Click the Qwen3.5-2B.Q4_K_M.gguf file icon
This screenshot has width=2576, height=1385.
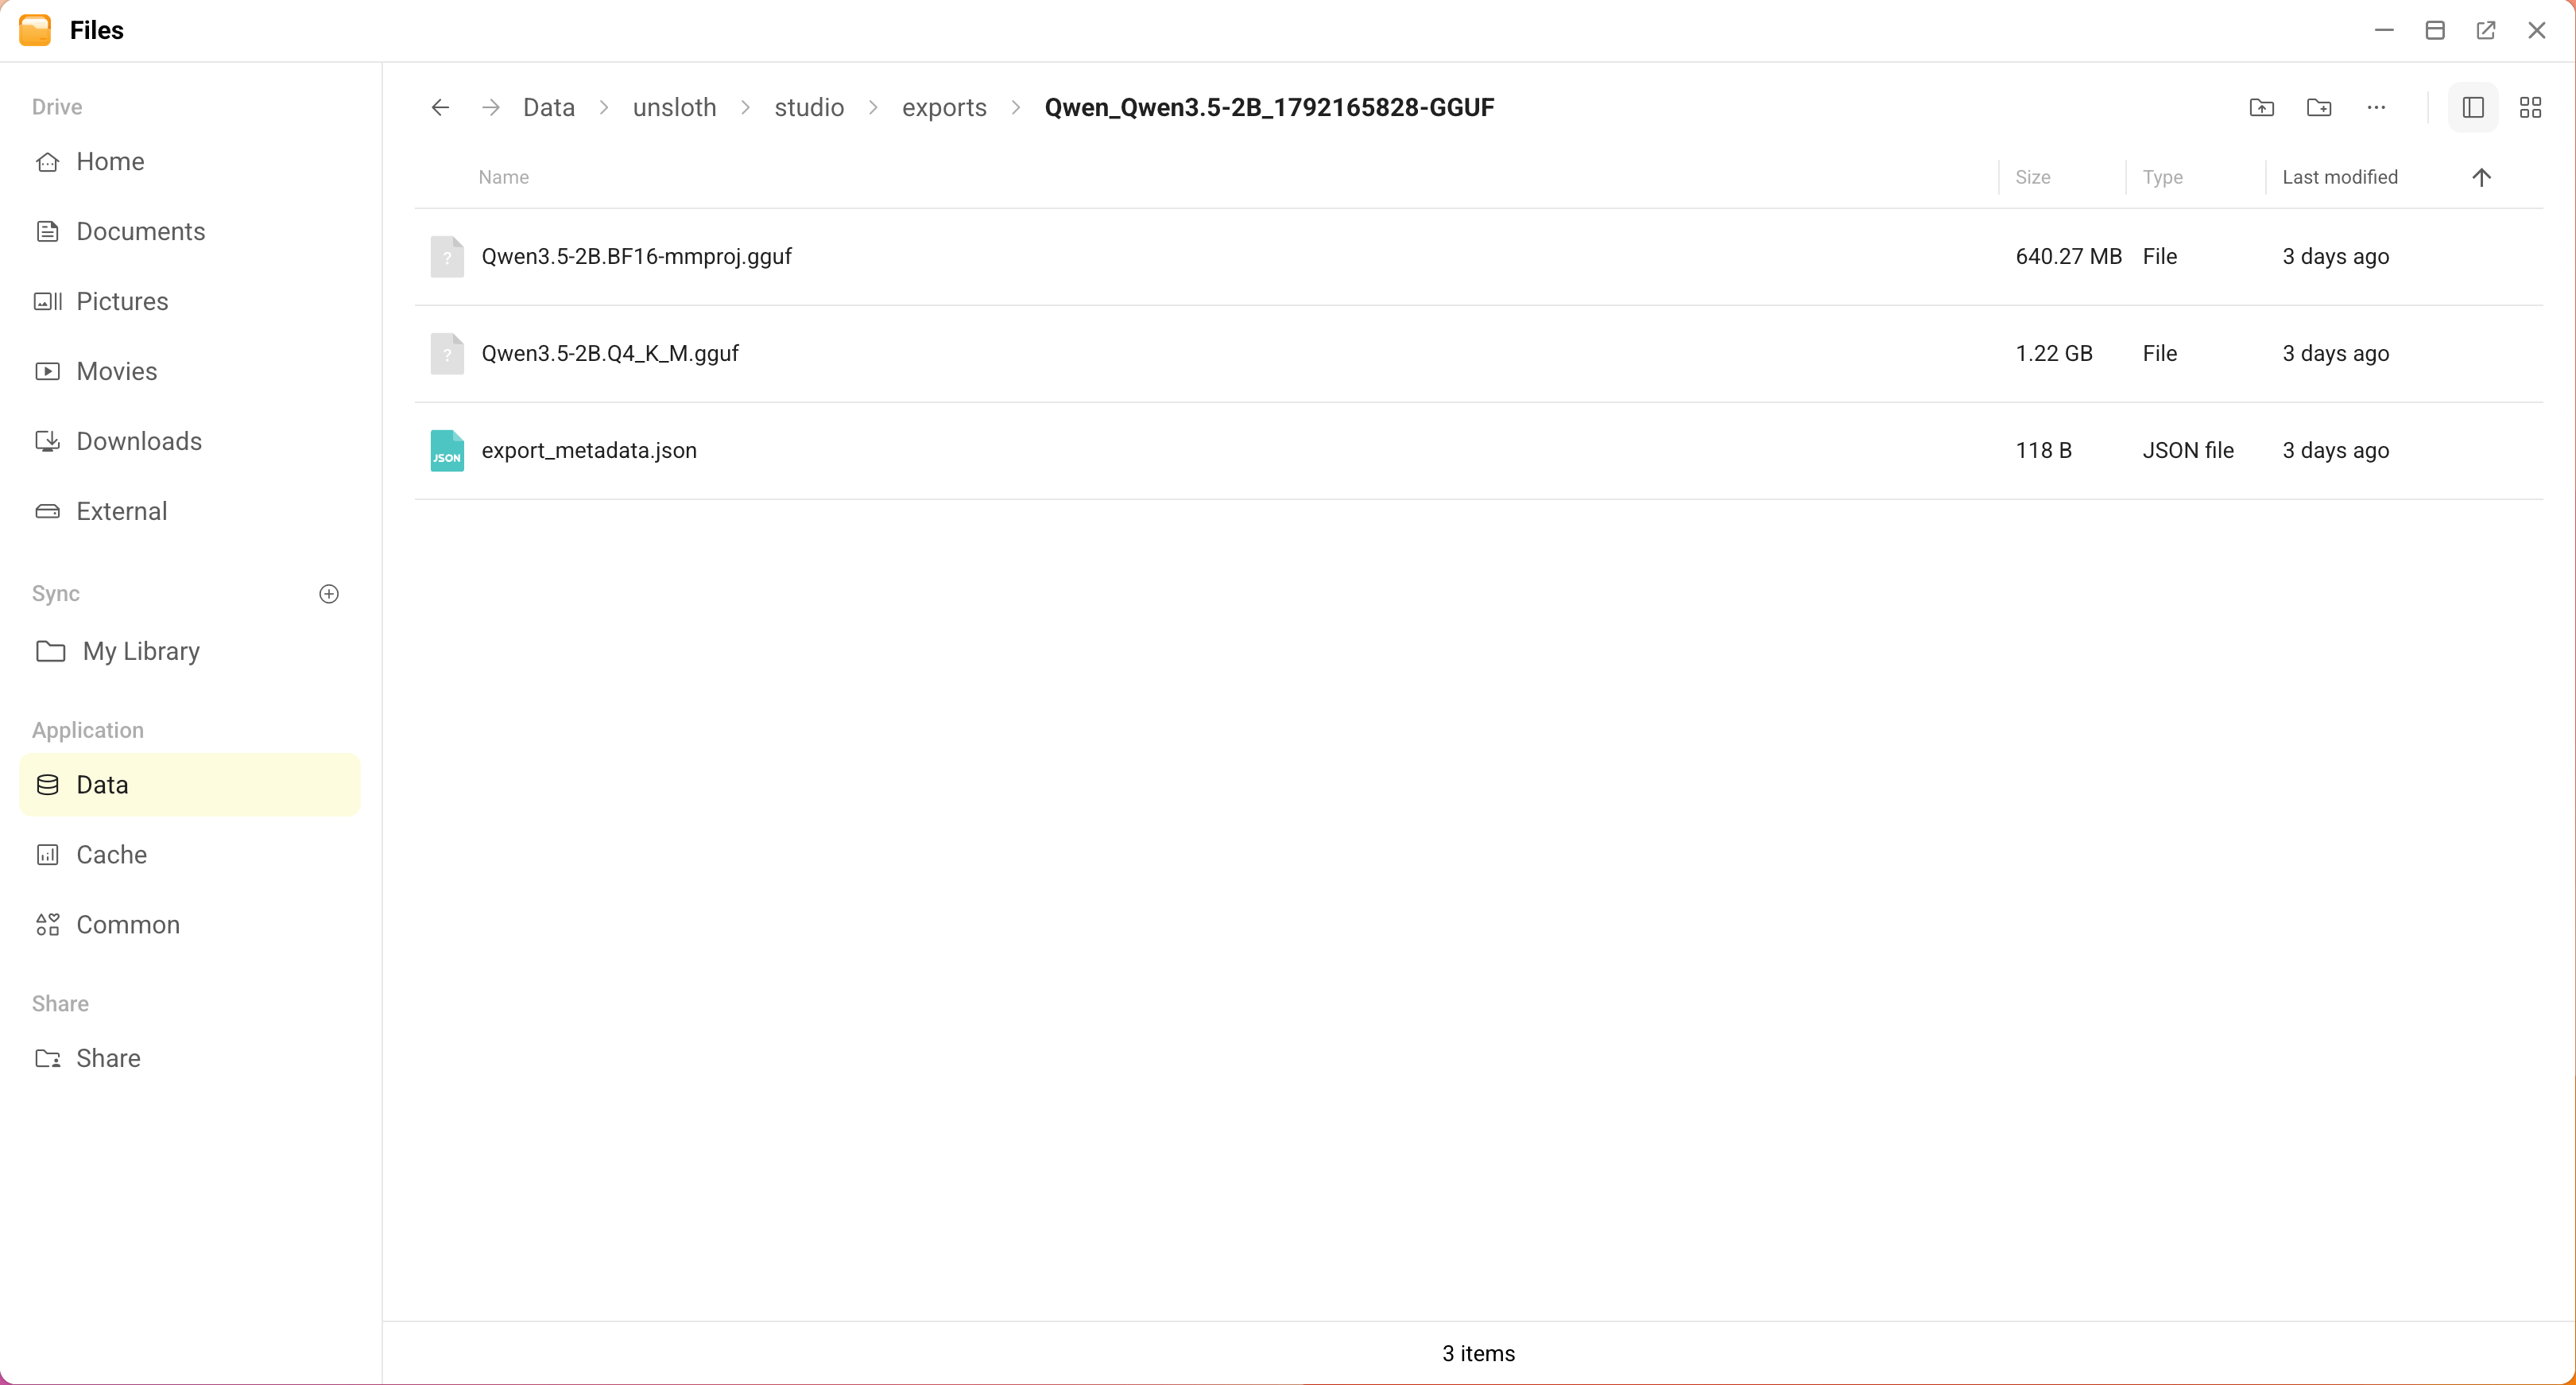[x=447, y=354]
